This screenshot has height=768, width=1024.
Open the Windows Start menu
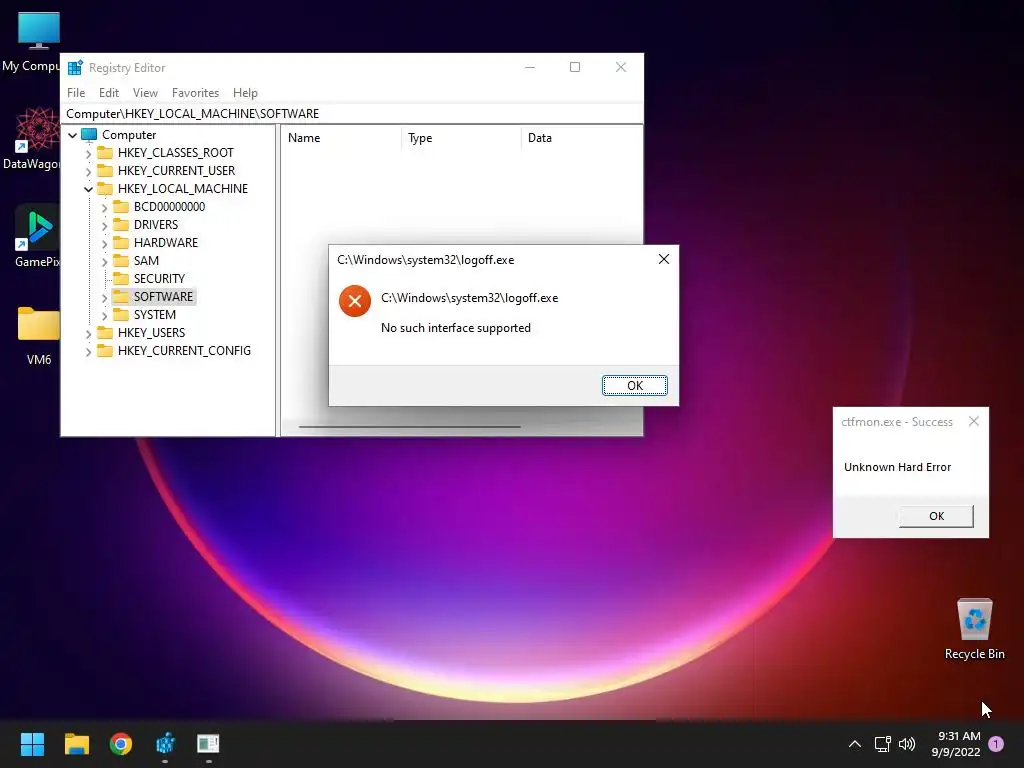coord(32,744)
